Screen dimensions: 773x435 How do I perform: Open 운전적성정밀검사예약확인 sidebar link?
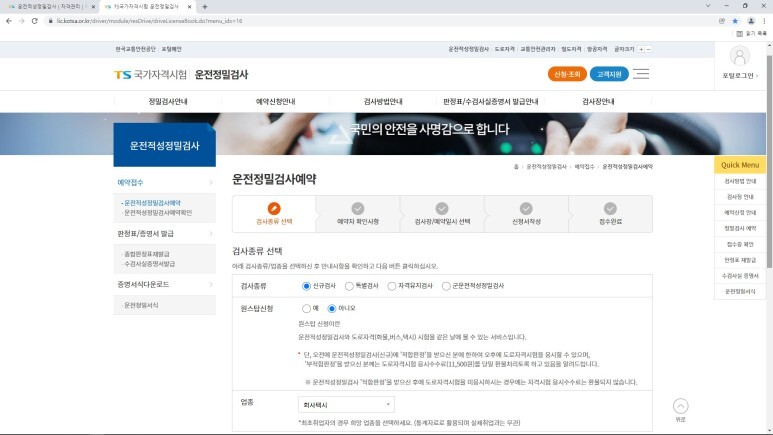pyautogui.click(x=158, y=213)
